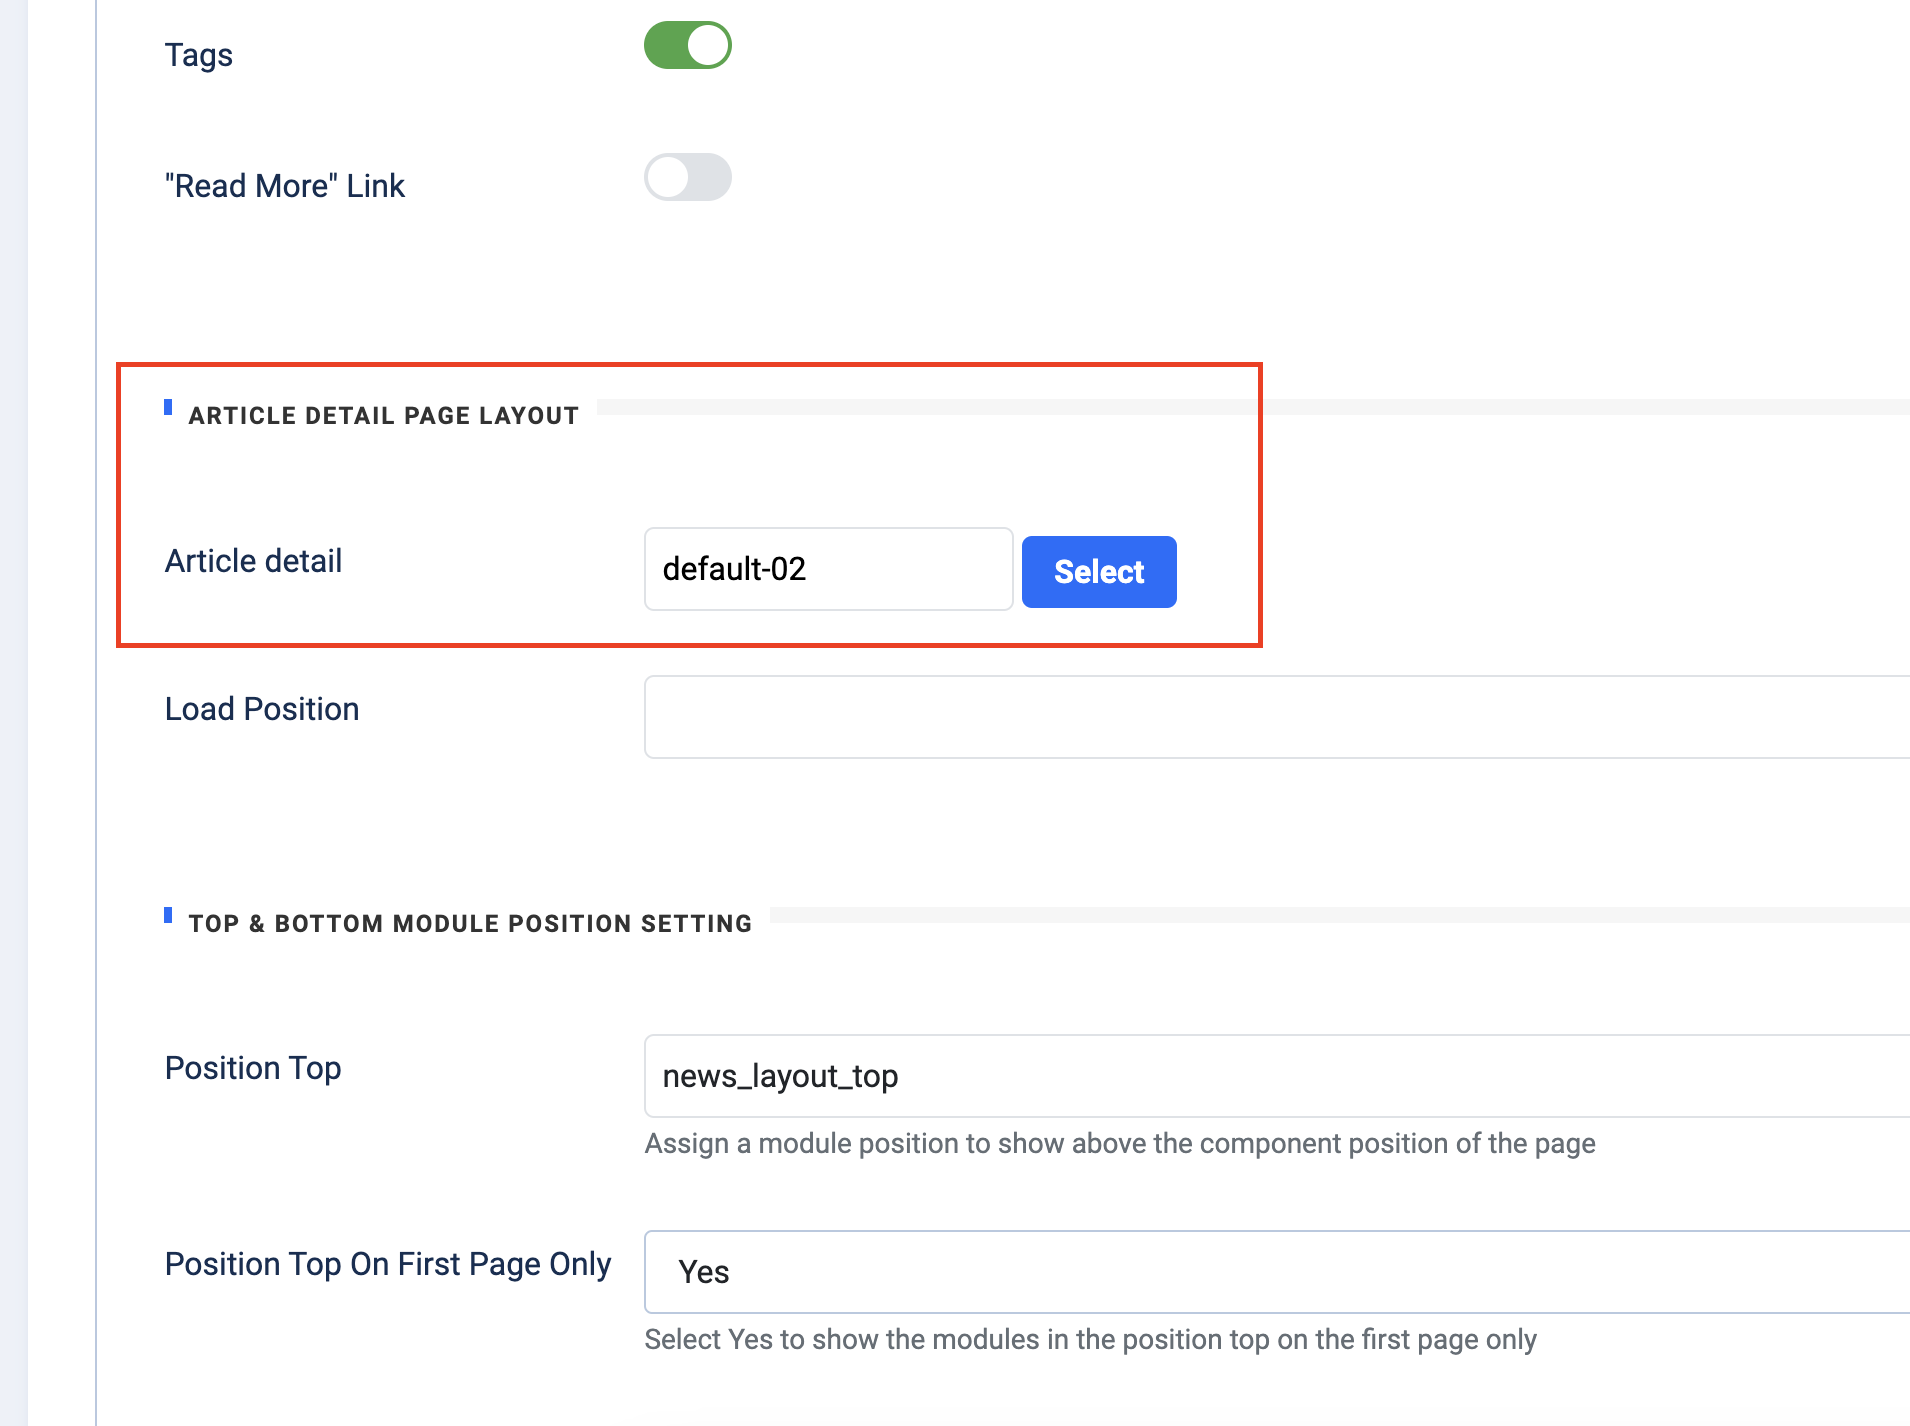The height and width of the screenshot is (1426, 1910).
Task: Click the blue marker beside Article Detail Page Layout
Action: click(x=168, y=407)
